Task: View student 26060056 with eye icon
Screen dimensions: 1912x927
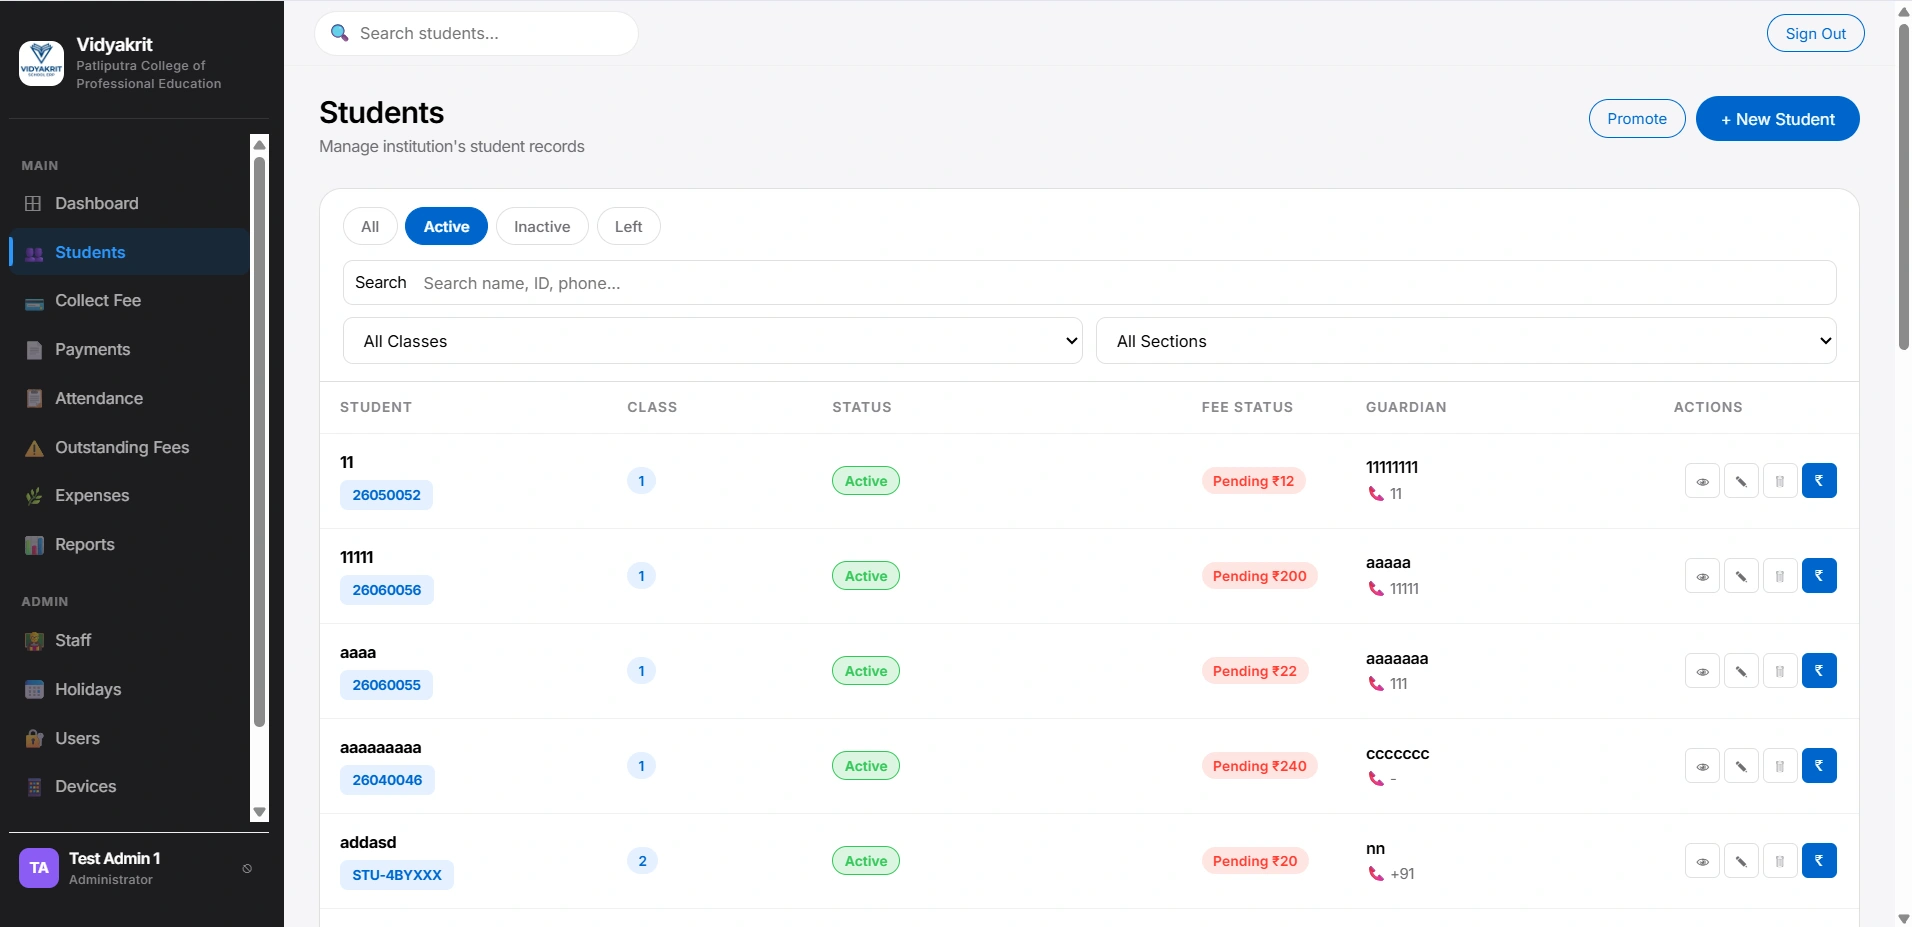Action: coord(1702,576)
